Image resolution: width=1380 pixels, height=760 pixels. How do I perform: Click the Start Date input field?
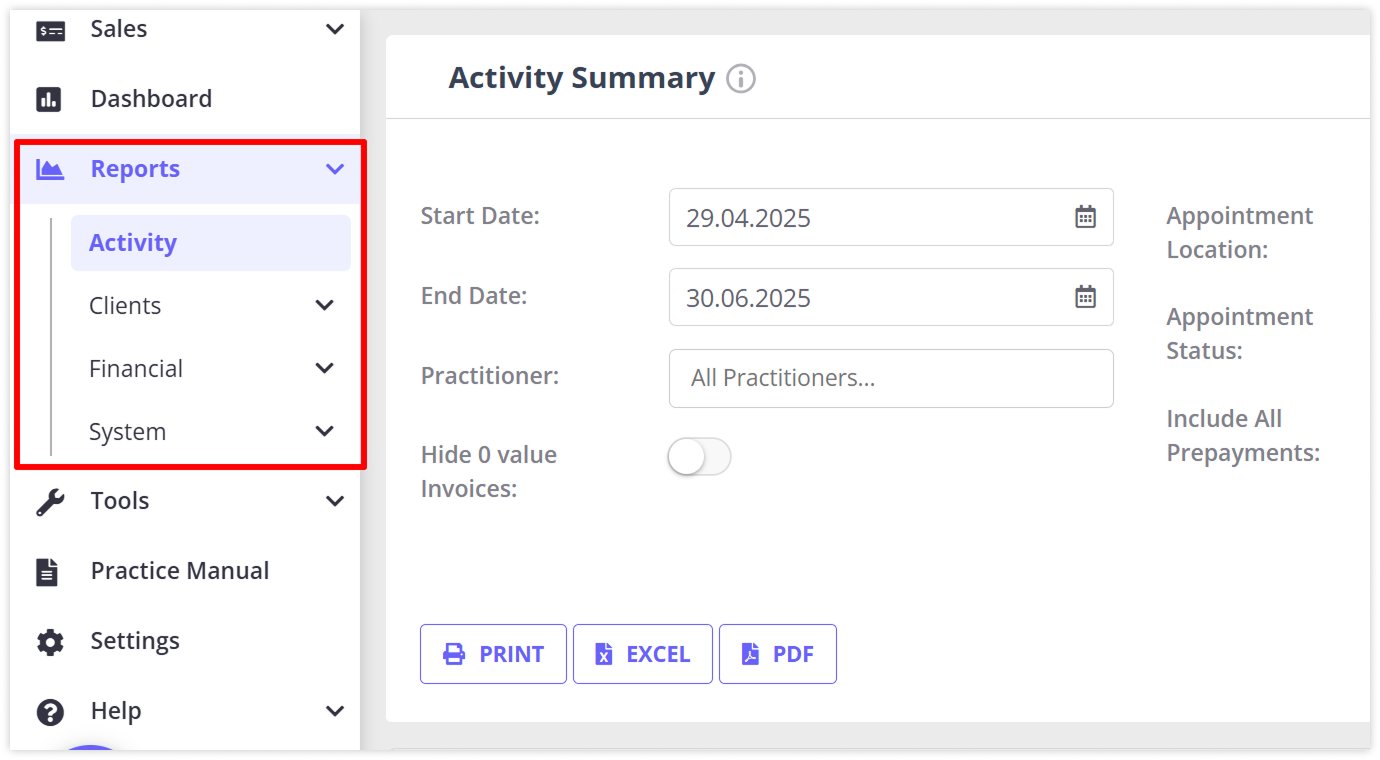click(870, 217)
